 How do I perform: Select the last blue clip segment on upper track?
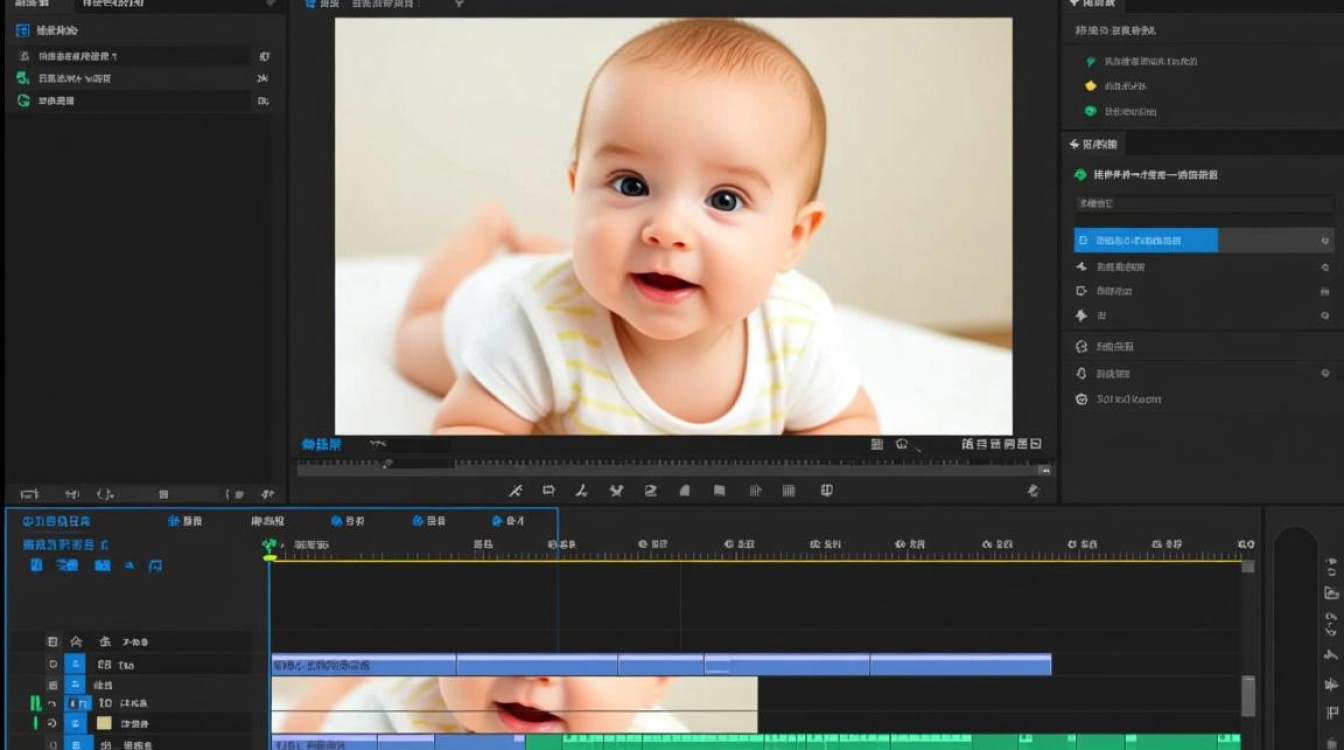point(961,665)
